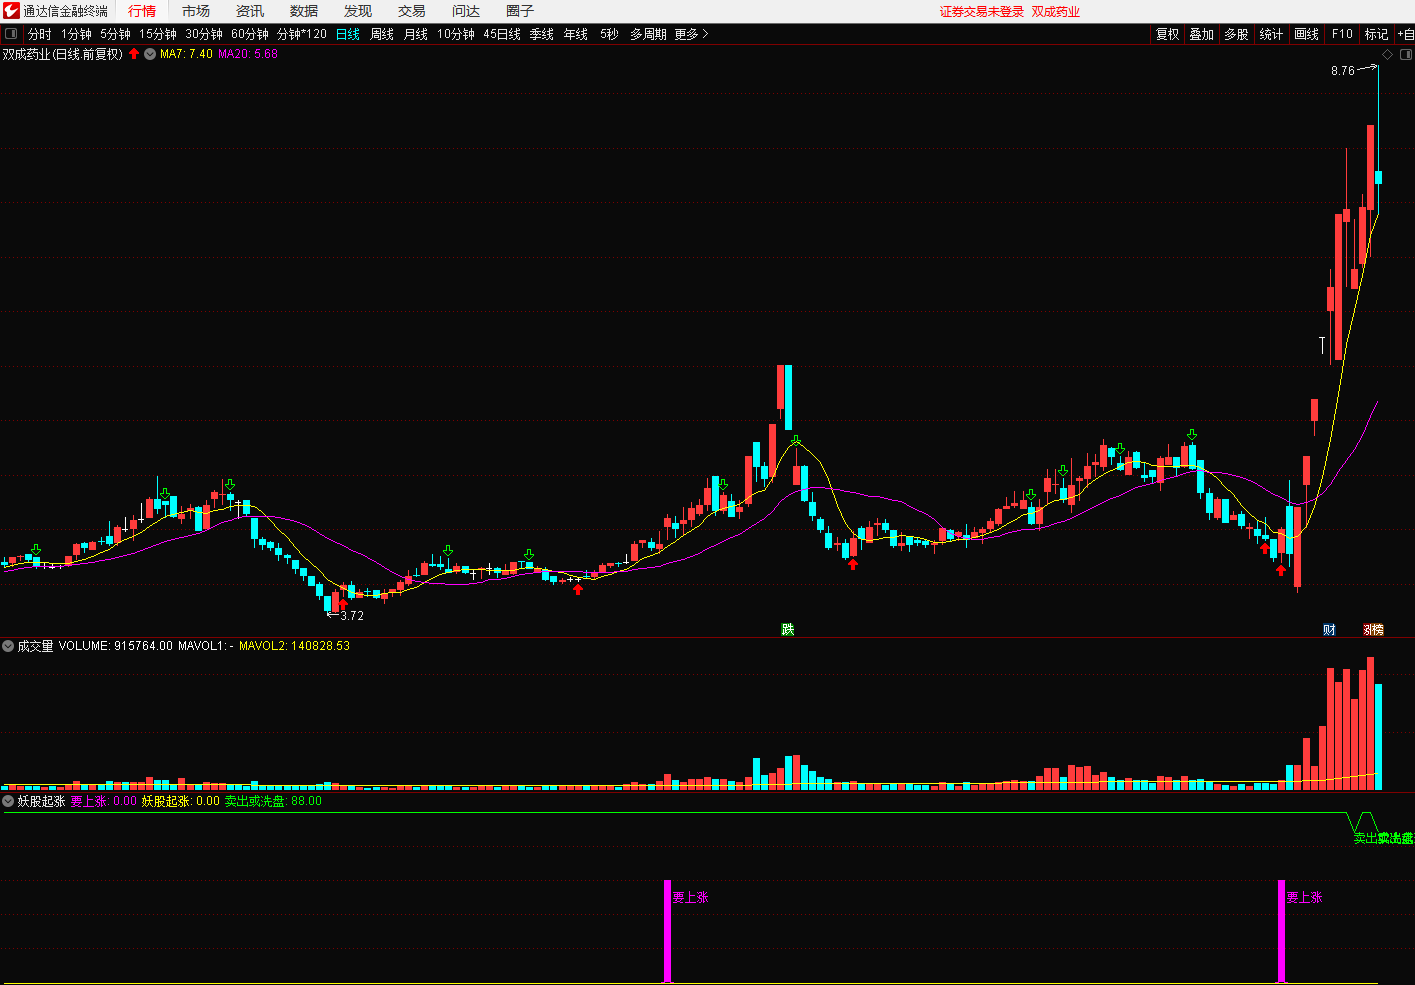Switch to 分时 chart period
The width and height of the screenshot is (1415, 985).
pos(40,34)
